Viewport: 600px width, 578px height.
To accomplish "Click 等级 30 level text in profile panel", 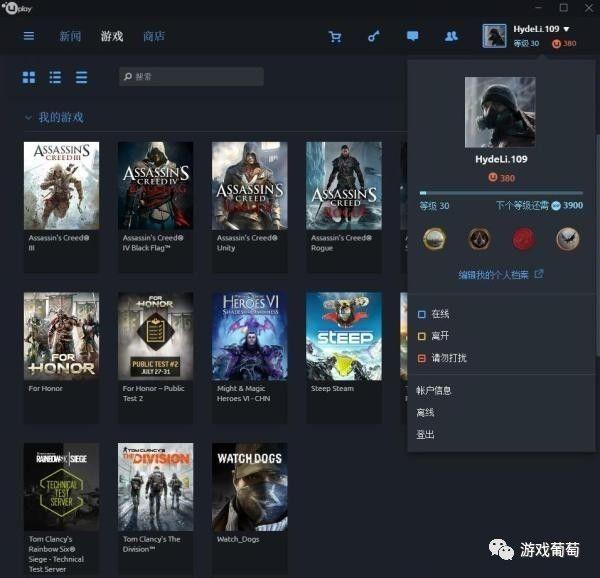I will [434, 206].
